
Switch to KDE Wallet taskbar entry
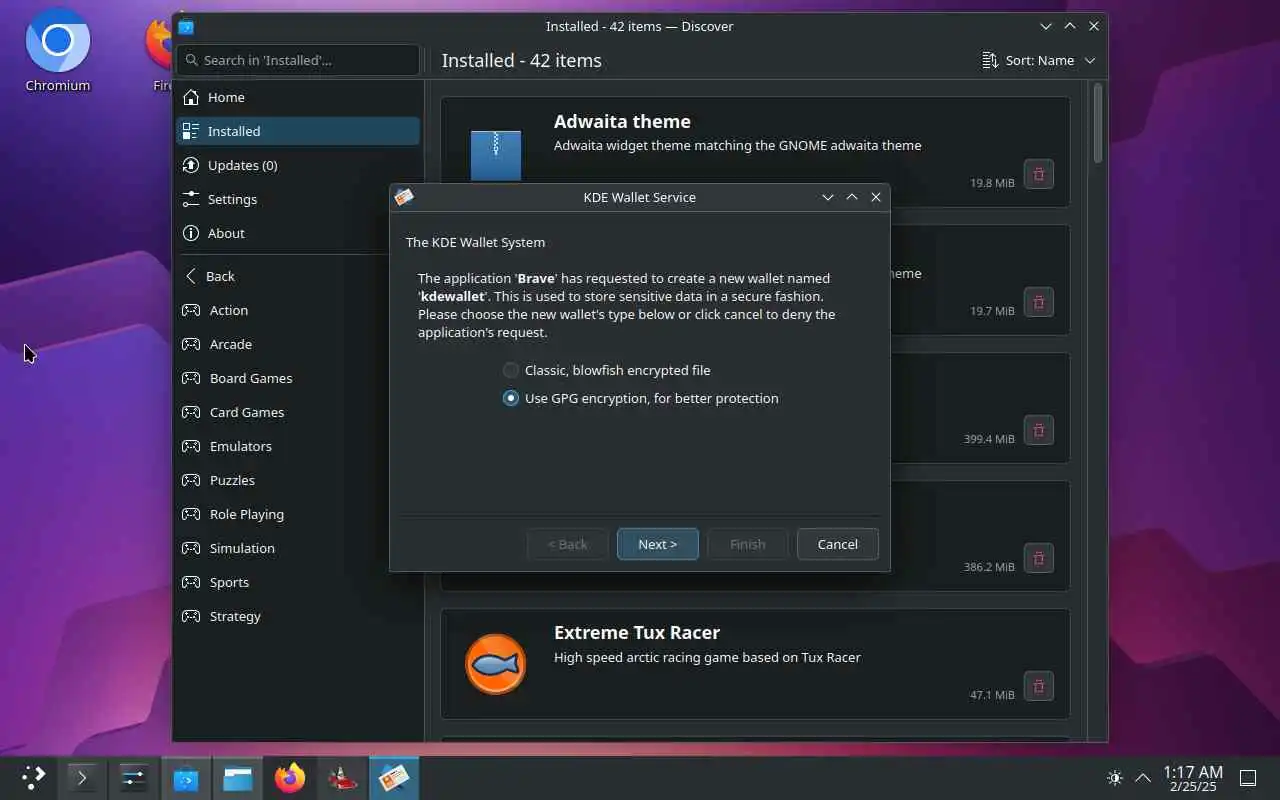pyautogui.click(x=394, y=777)
